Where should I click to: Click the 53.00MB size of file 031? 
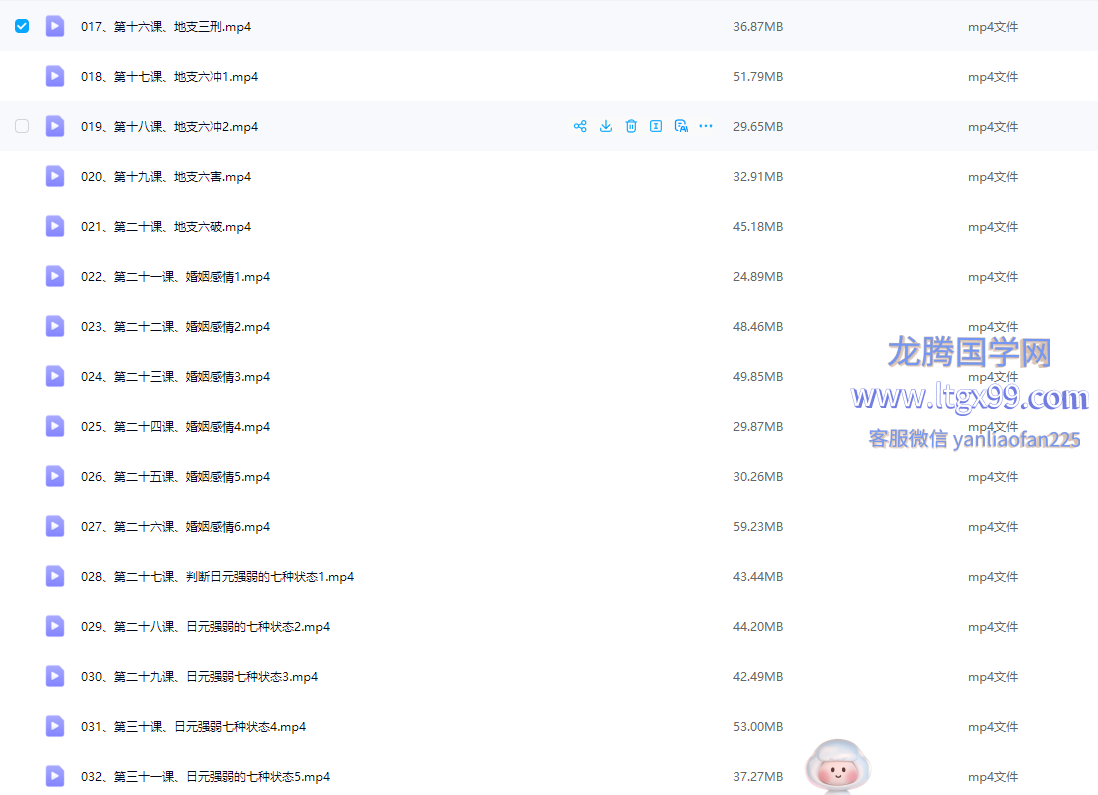[x=757, y=727]
